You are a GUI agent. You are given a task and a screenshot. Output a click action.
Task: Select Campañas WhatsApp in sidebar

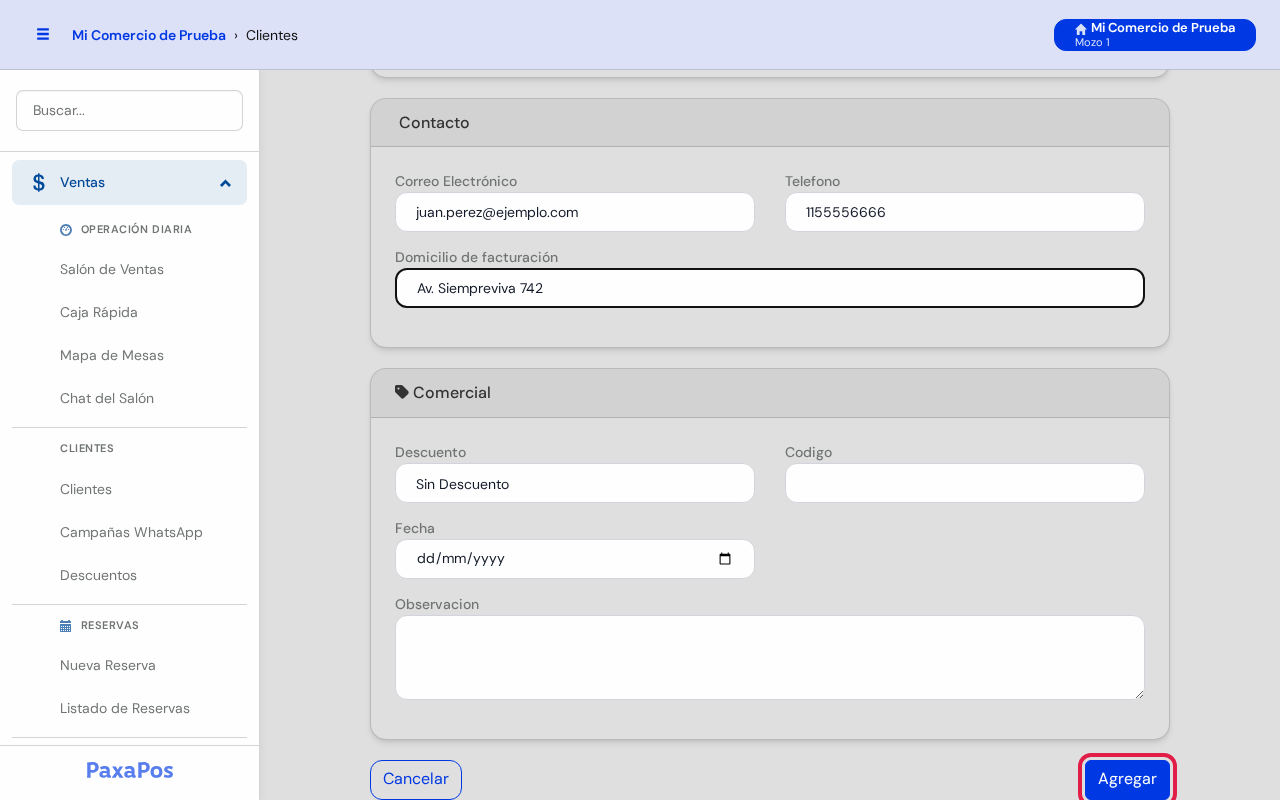point(131,533)
